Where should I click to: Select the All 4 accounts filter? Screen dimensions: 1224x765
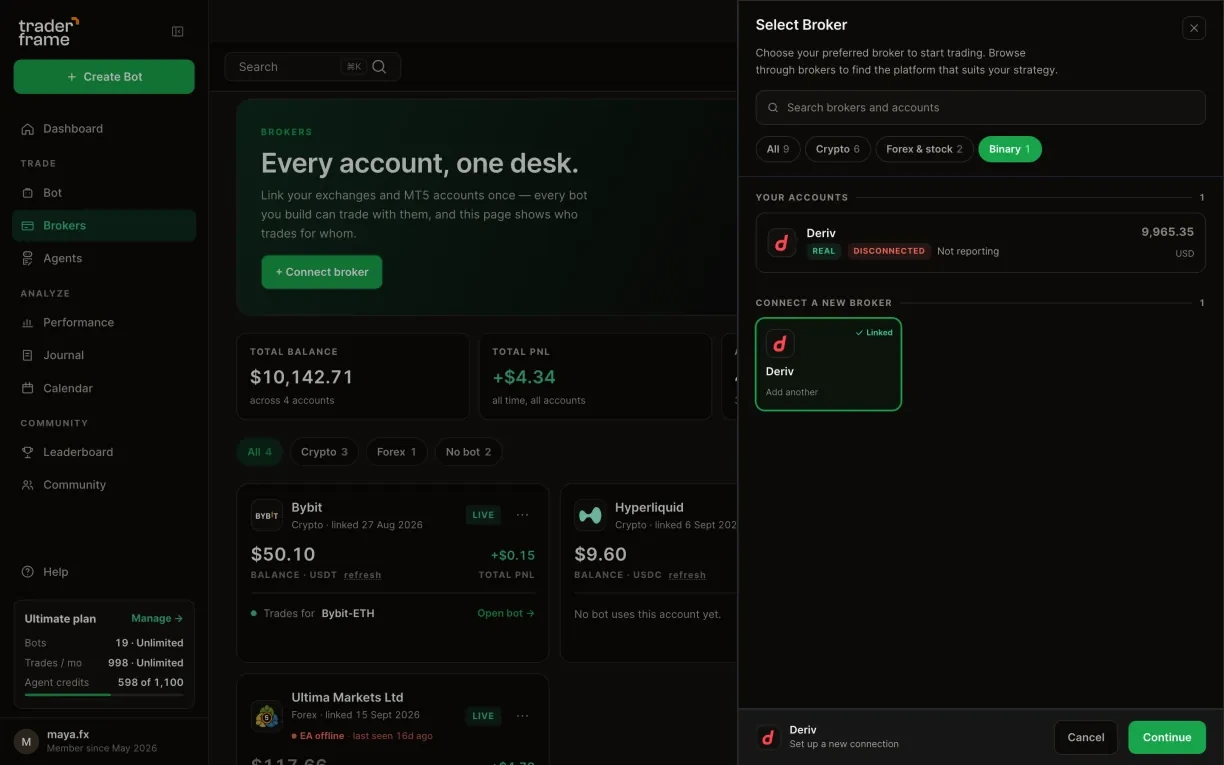click(260, 452)
